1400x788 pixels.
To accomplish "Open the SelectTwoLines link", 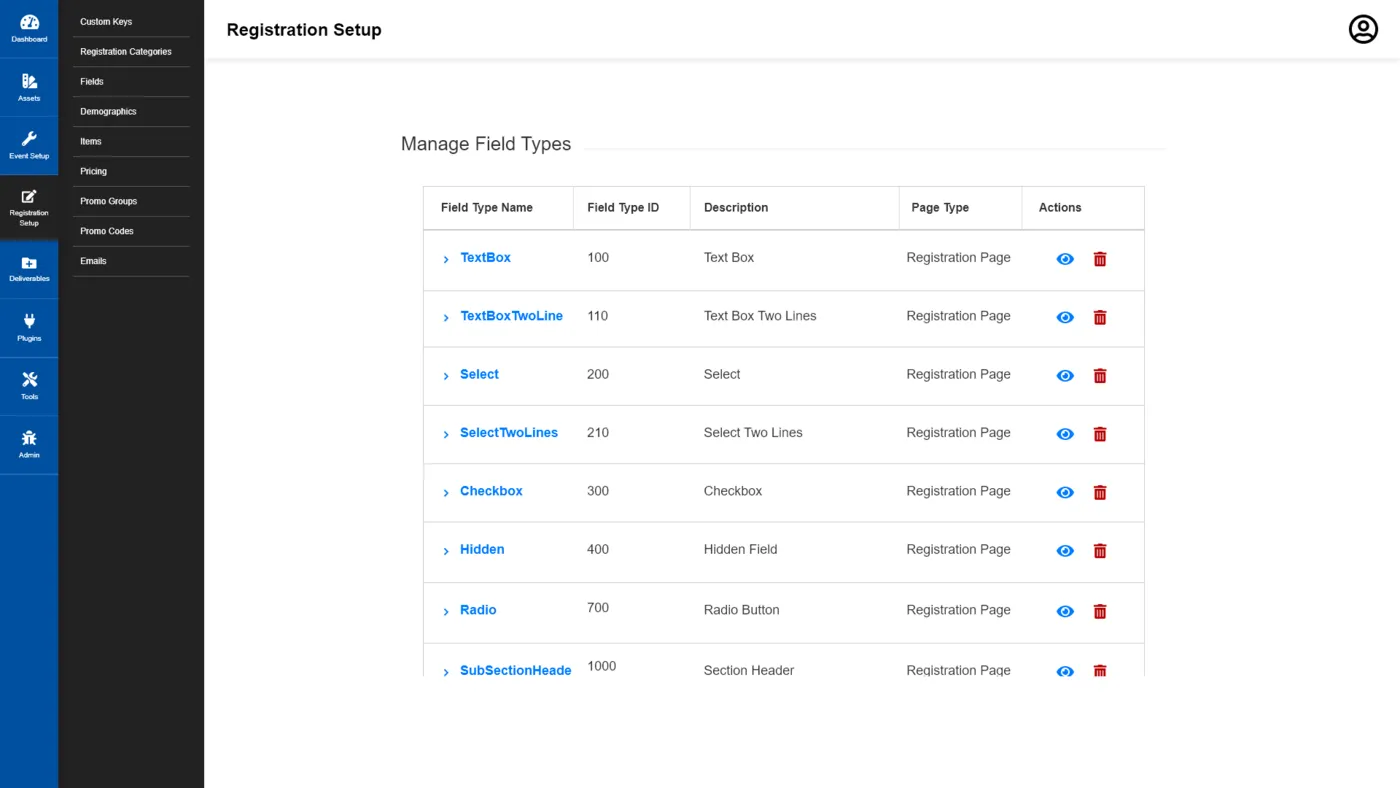I will [x=509, y=432].
